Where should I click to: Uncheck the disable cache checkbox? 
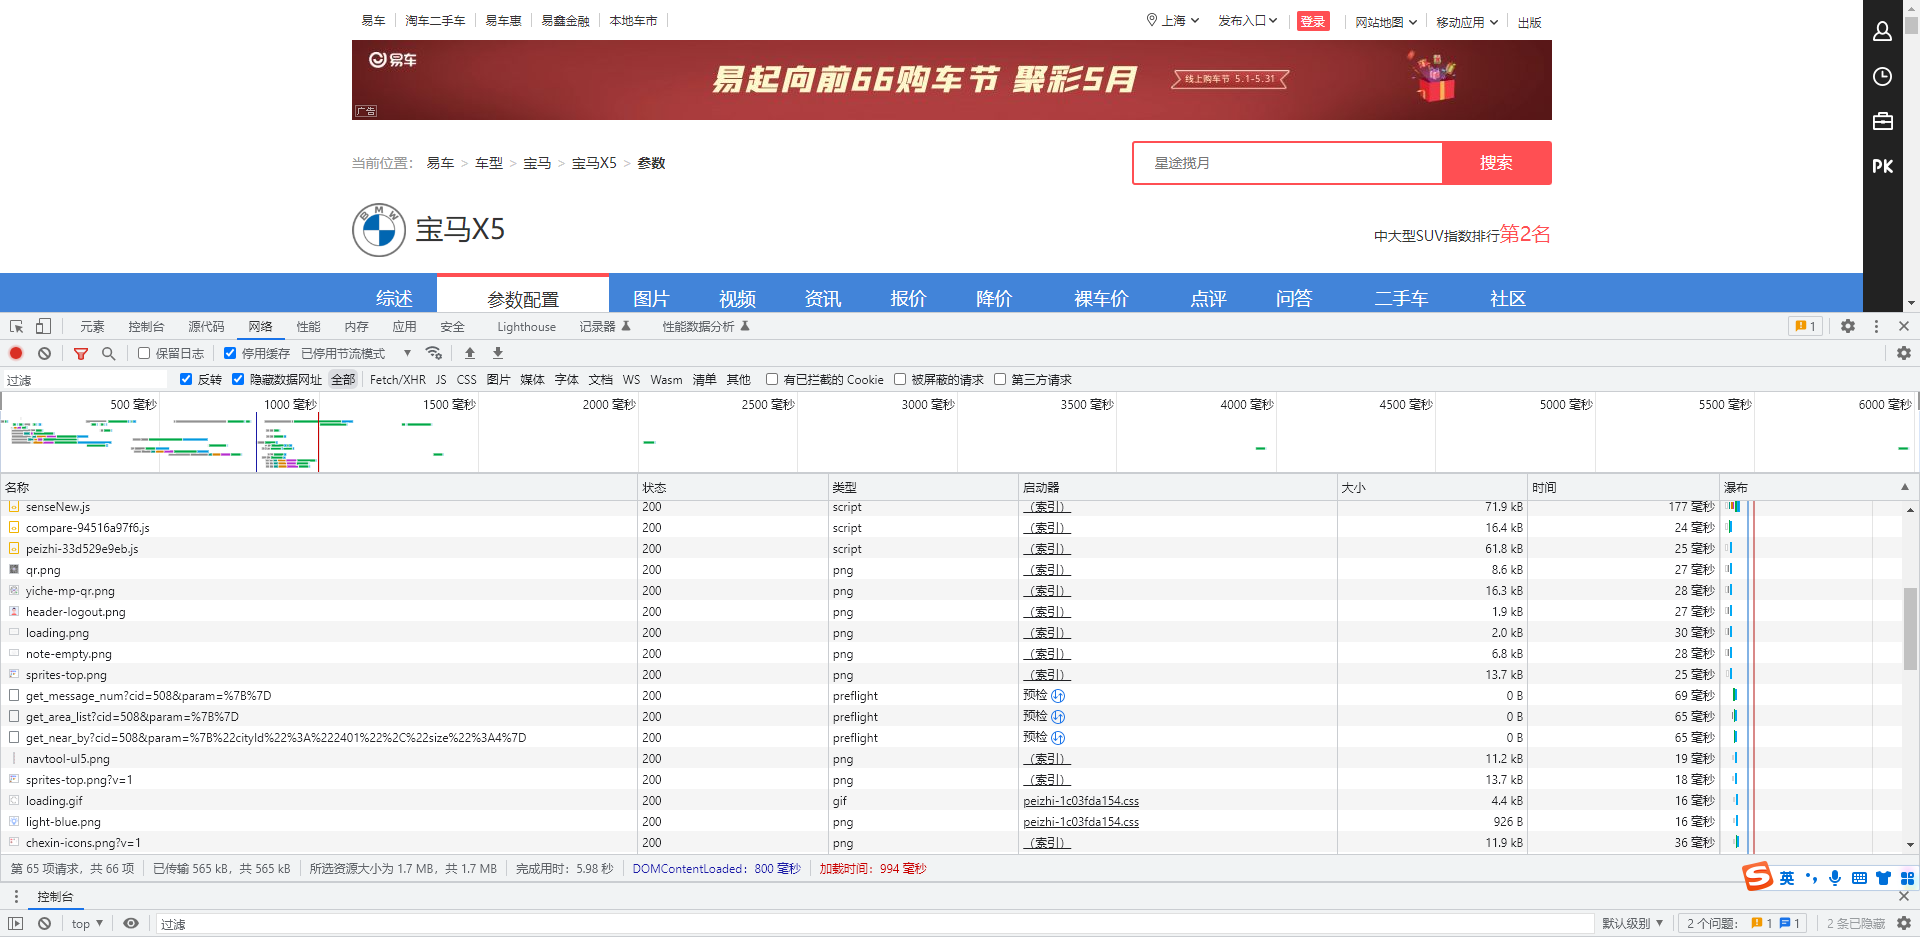tap(230, 353)
